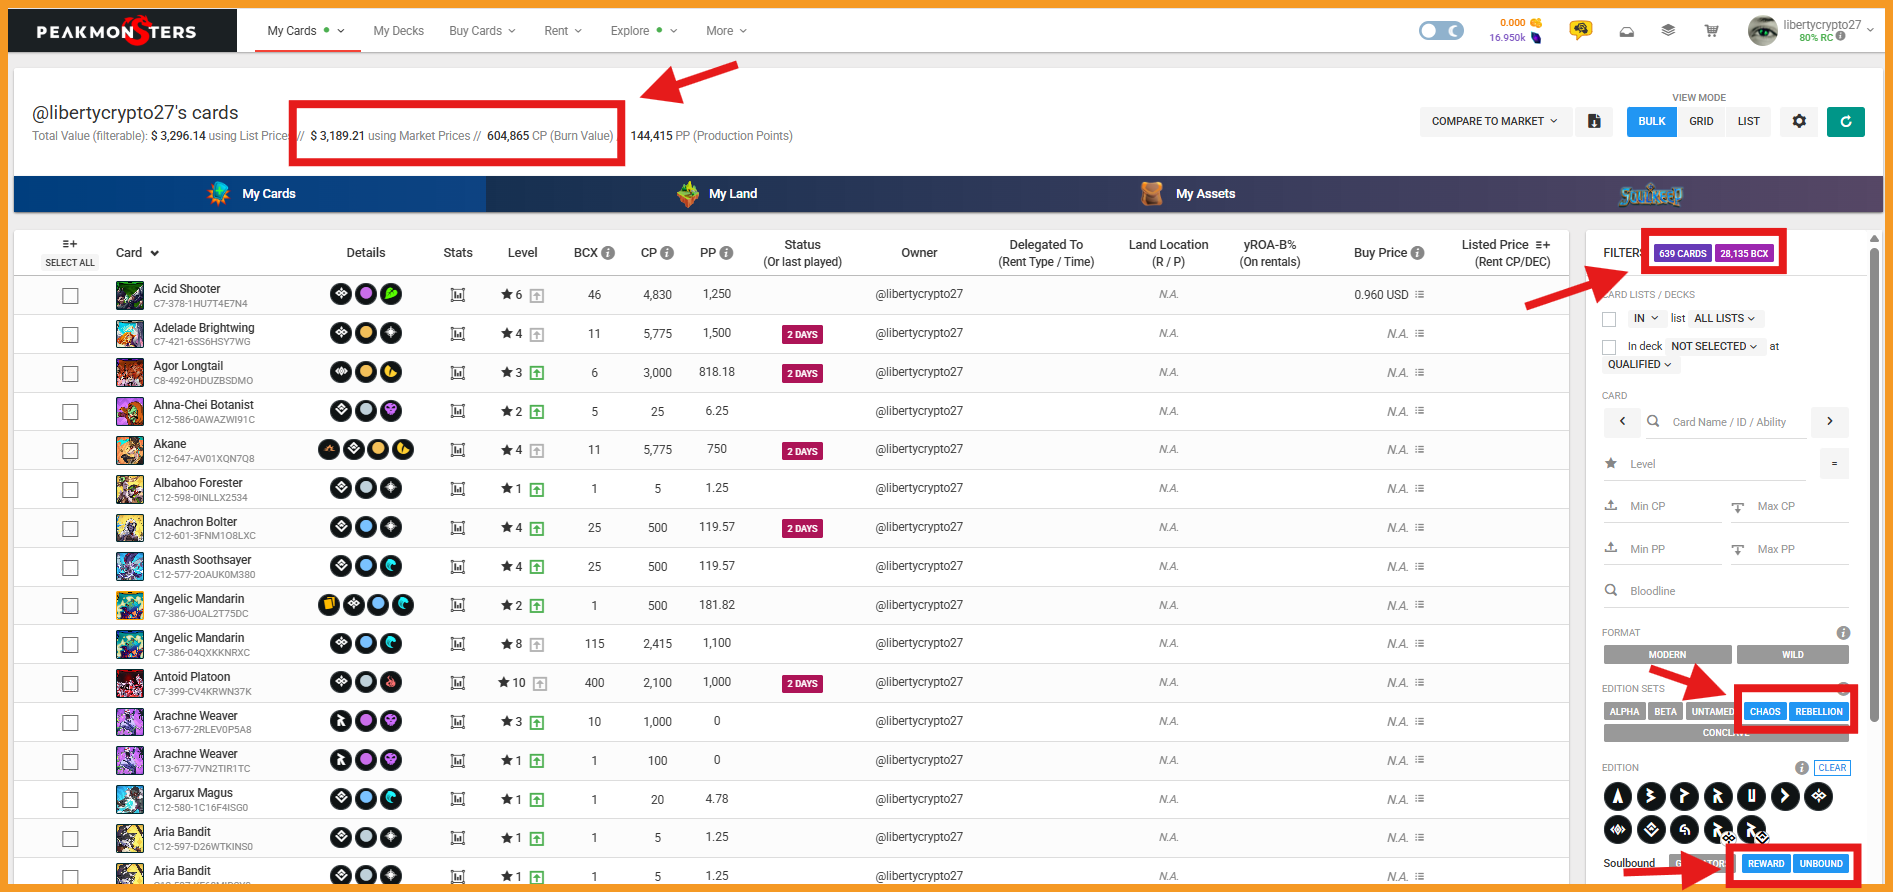Switch to the Soulkeep tab

[x=1651, y=195]
